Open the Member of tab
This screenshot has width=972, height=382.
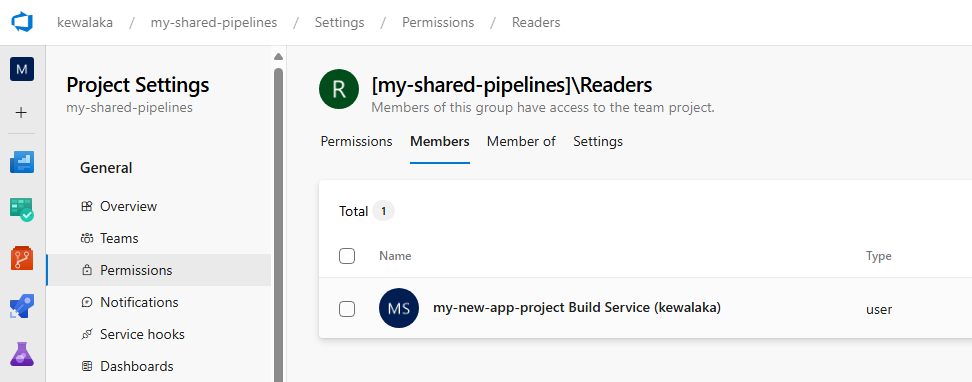point(521,141)
